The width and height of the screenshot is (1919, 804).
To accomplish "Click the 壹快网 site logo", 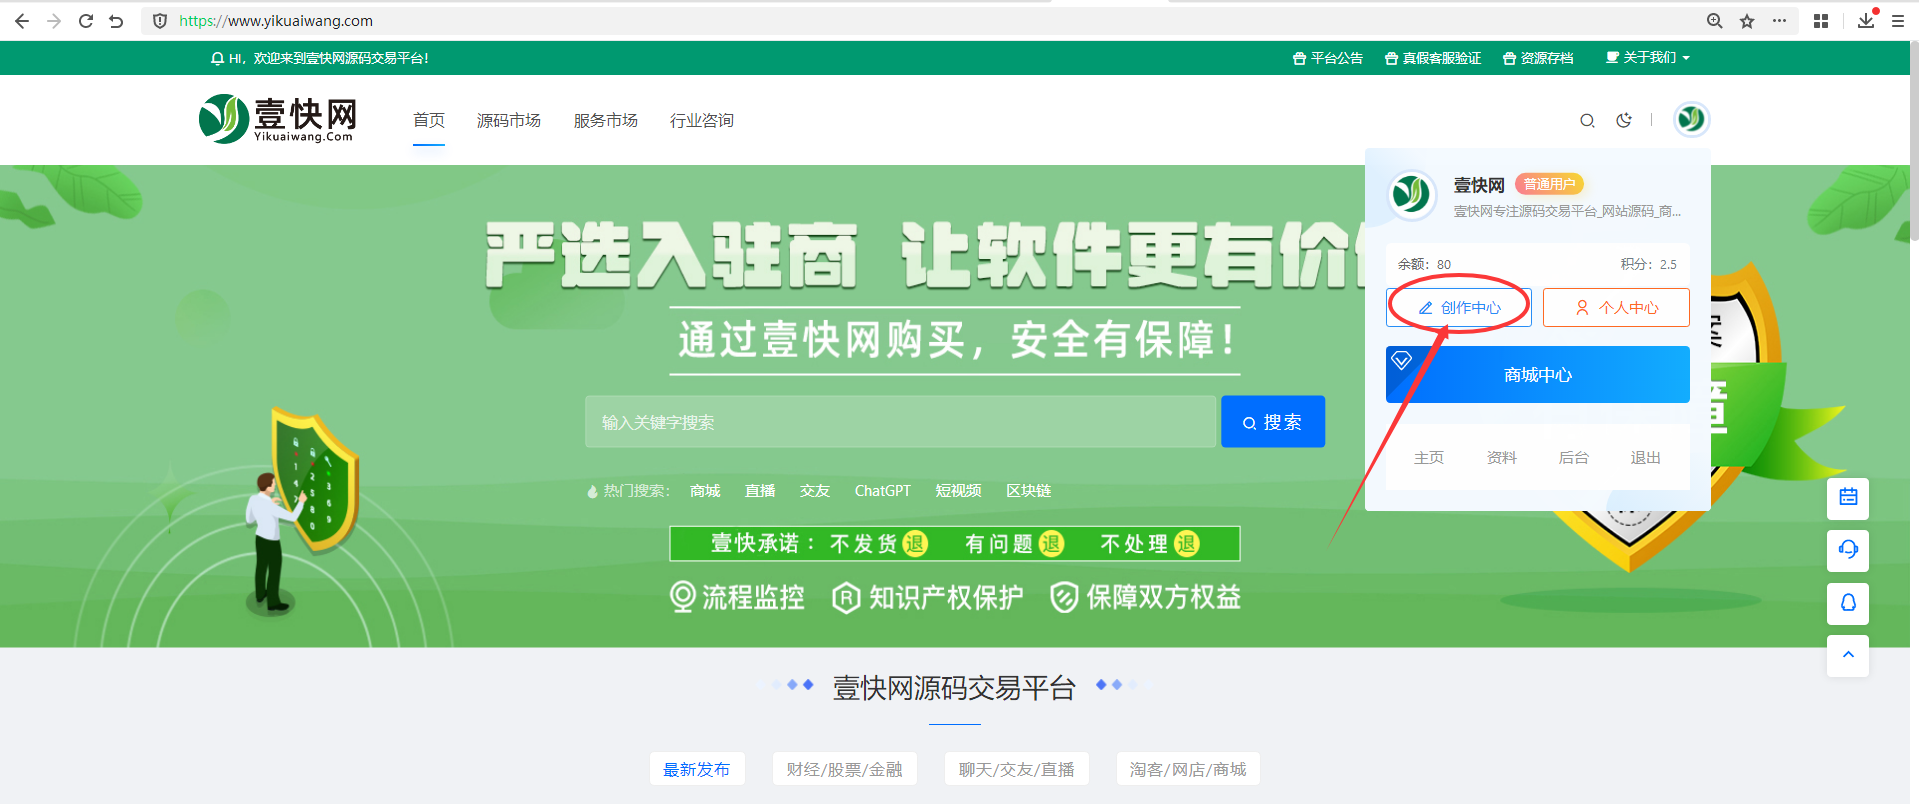I will (x=278, y=119).
